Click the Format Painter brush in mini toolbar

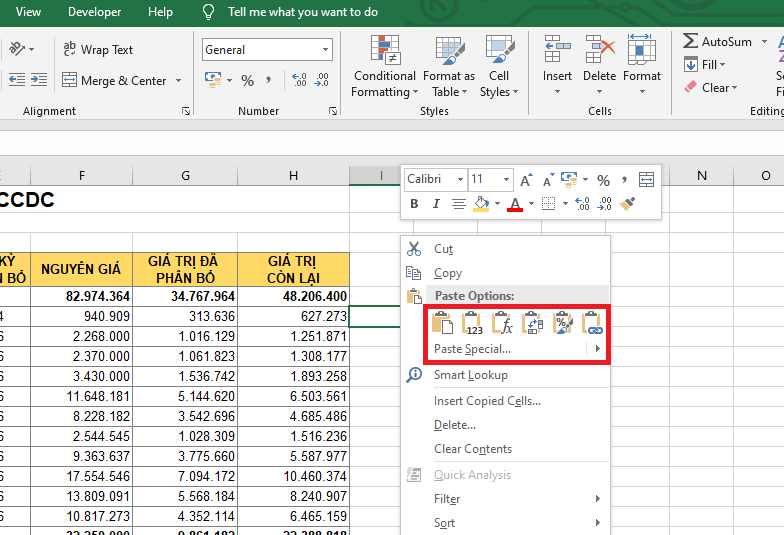[x=628, y=204]
